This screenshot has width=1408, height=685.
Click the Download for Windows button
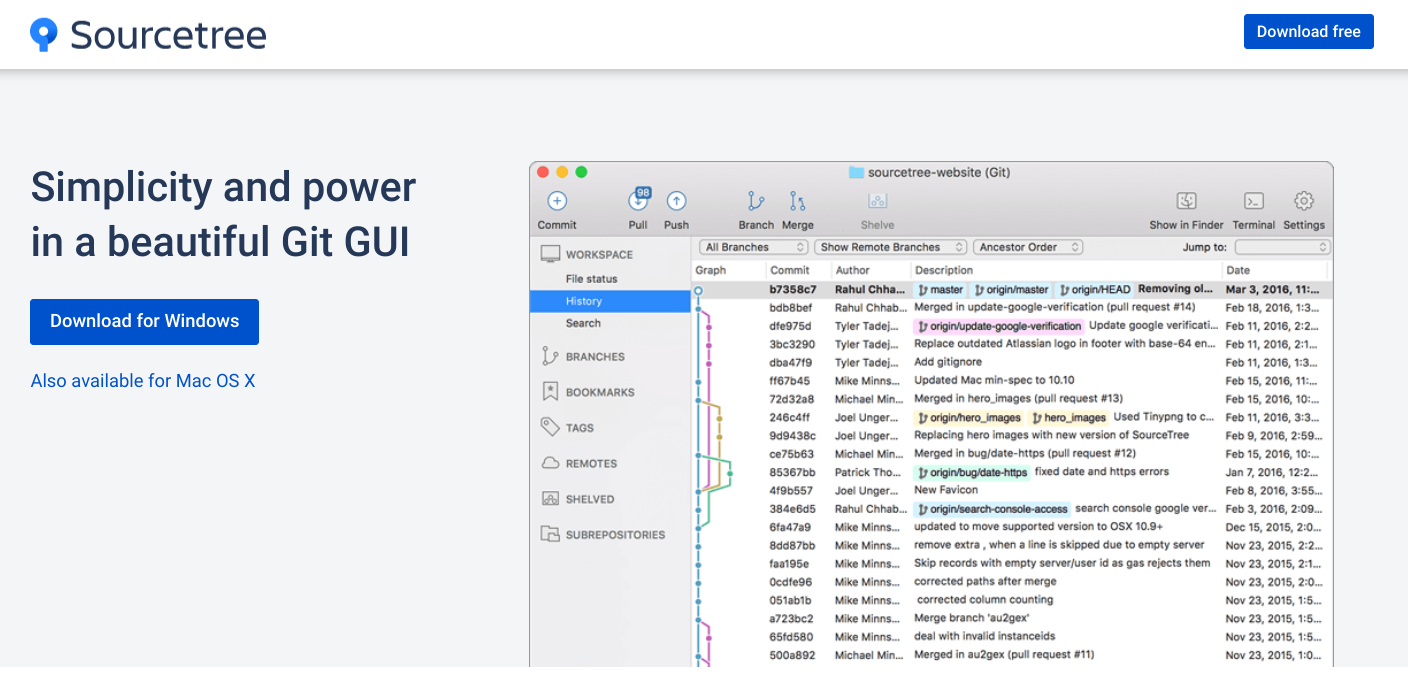pos(144,322)
